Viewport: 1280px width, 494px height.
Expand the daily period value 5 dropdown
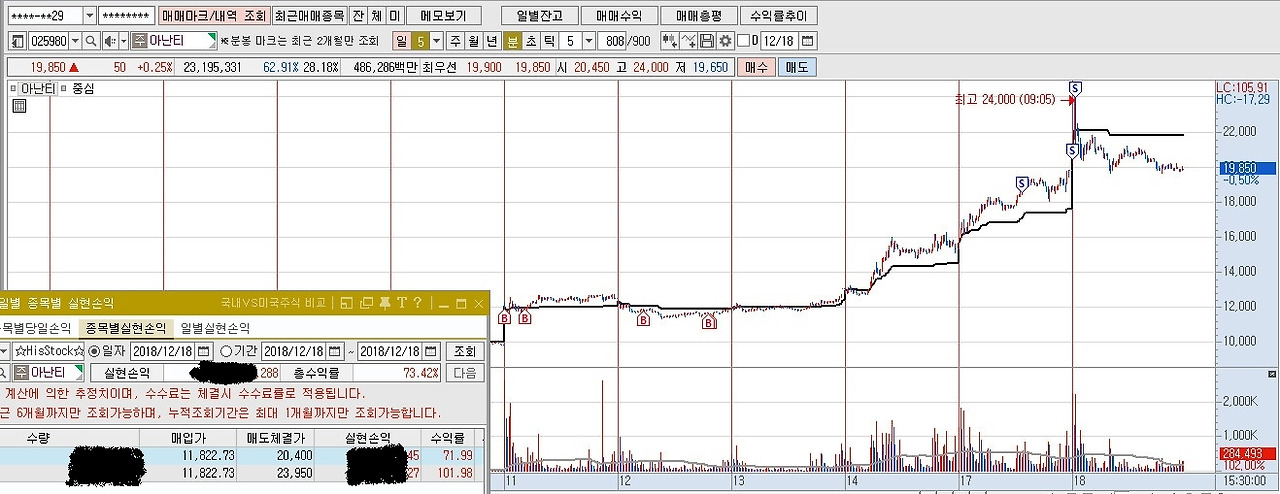pyautogui.click(x=439, y=41)
